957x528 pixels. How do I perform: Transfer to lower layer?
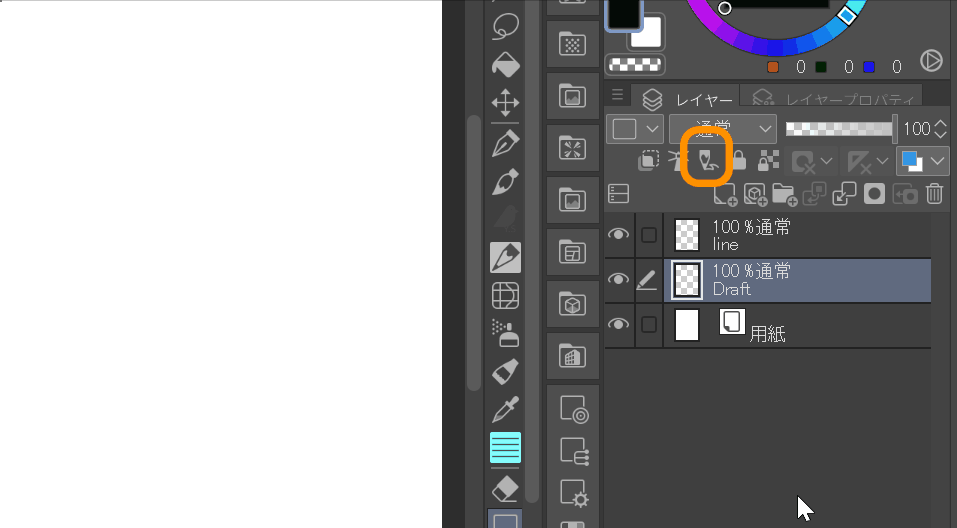click(815, 194)
